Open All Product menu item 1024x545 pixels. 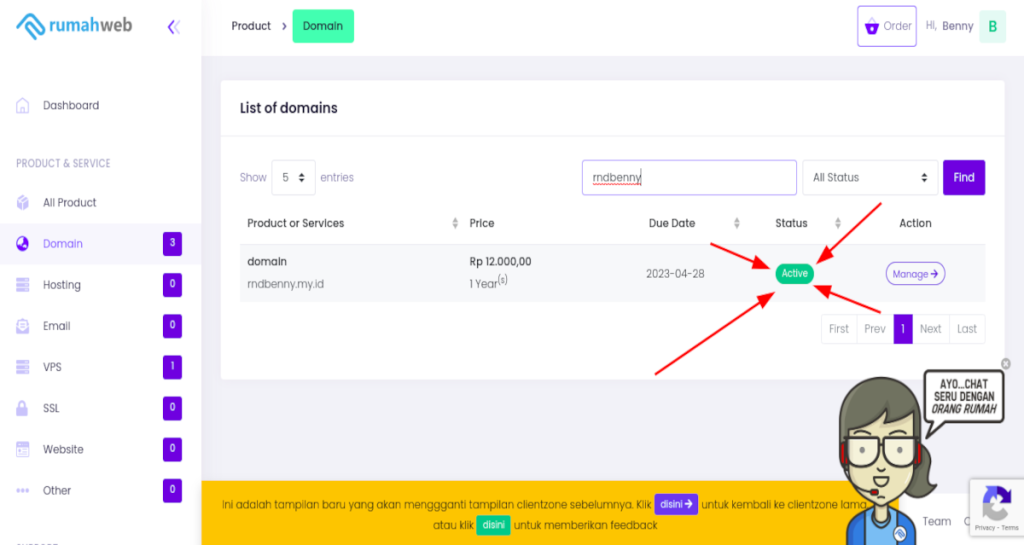(70, 202)
